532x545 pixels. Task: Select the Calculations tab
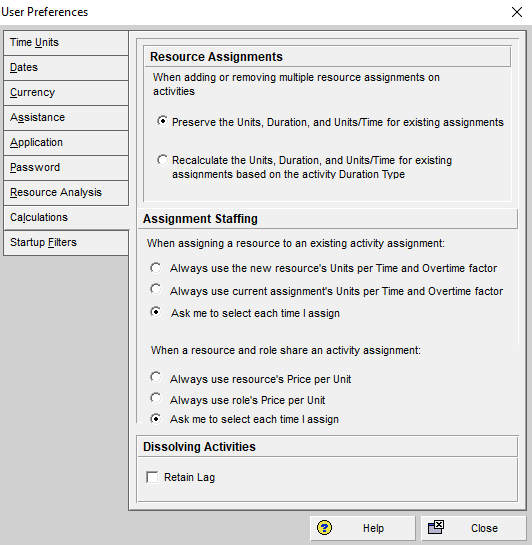point(66,218)
